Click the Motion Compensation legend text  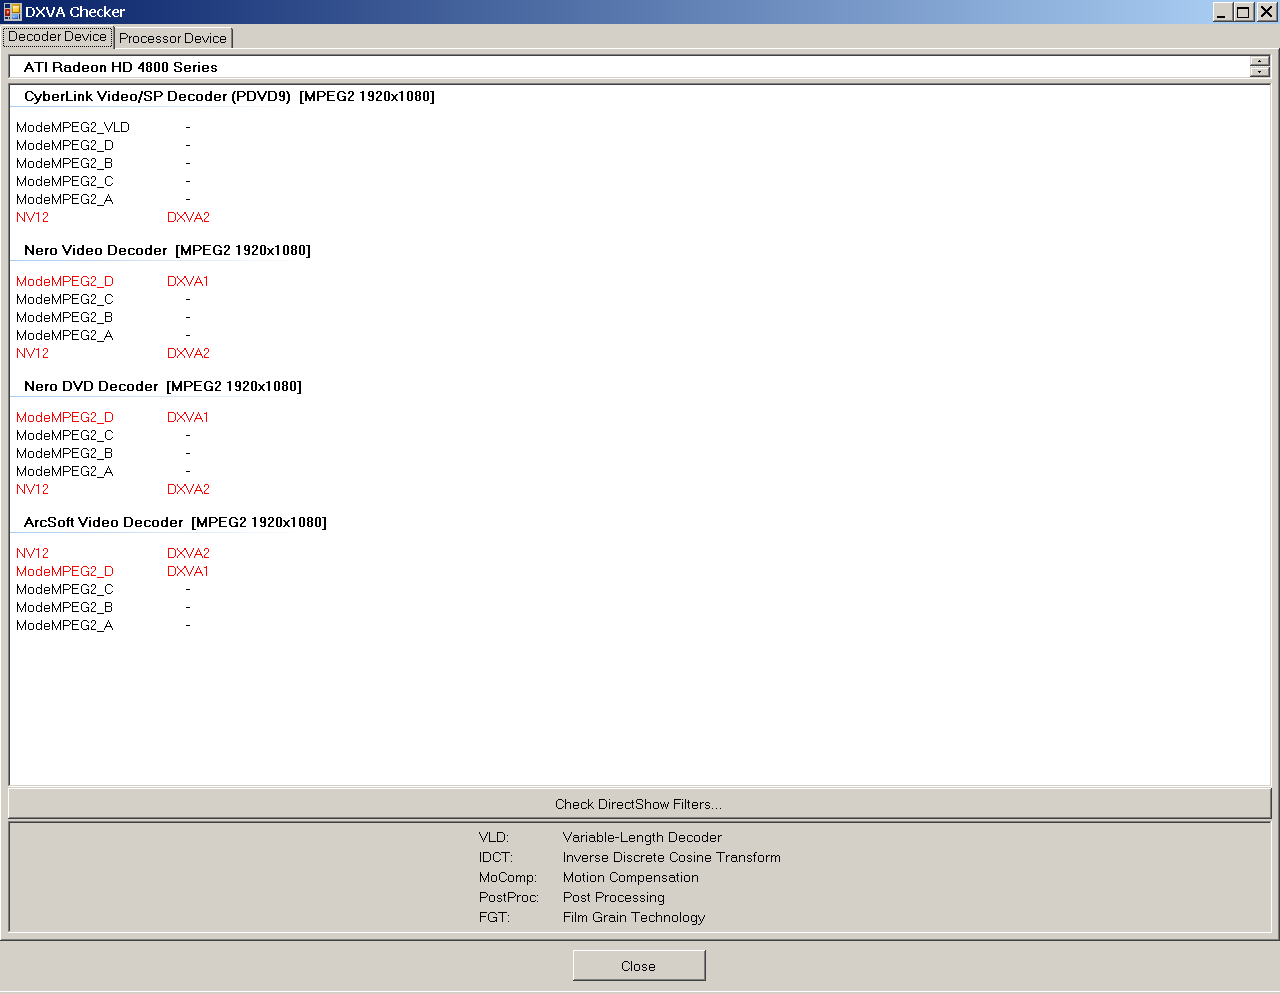[x=631, y=878]
